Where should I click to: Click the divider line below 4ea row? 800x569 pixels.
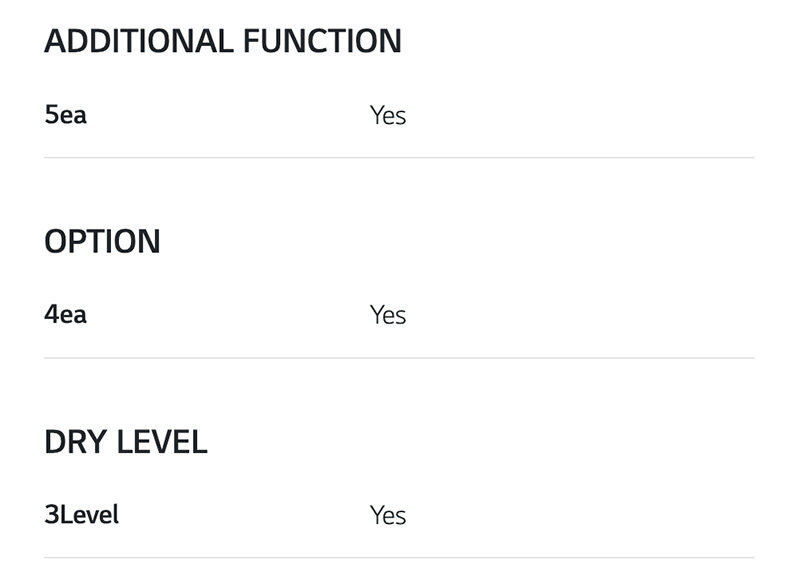pos(400,358)
